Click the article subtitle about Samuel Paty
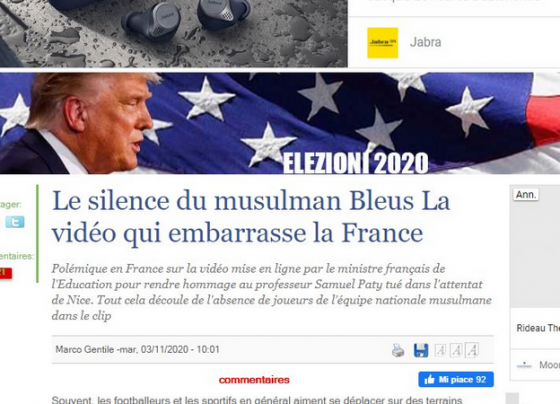This screenshot has height=404, width=560. 271,292
